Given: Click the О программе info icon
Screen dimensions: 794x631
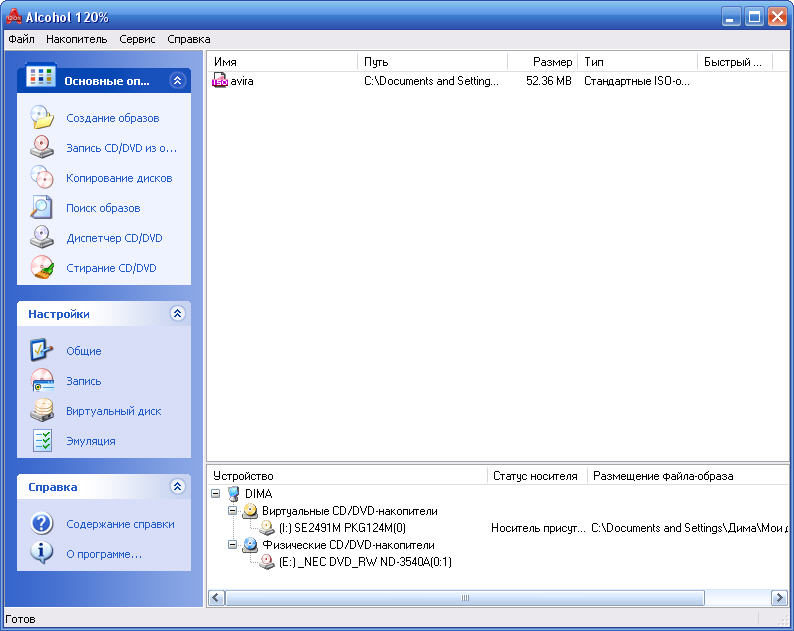Looking at the screenshot, I should 42,553.
